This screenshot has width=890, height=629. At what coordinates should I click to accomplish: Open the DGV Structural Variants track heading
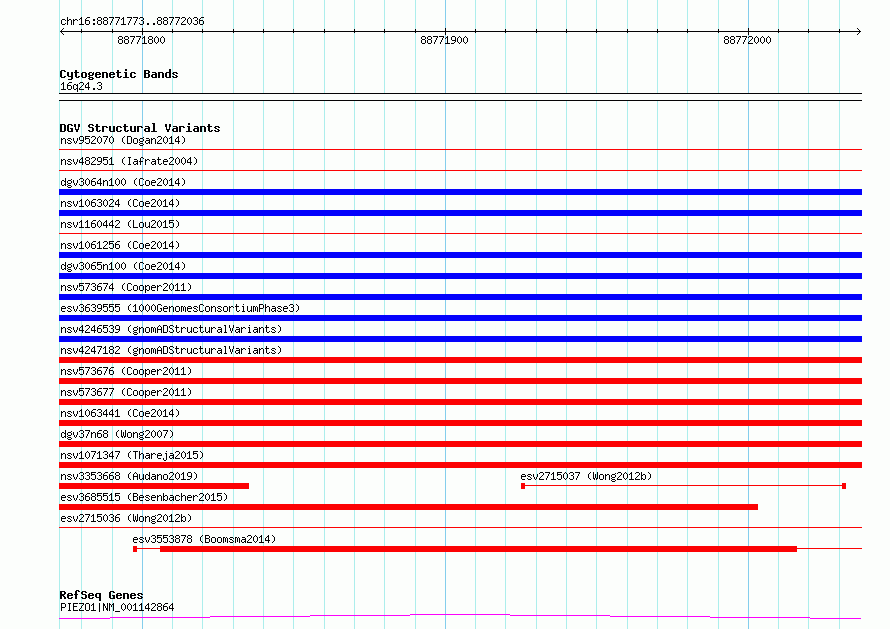pyautogui.click(x=140, y=128)
